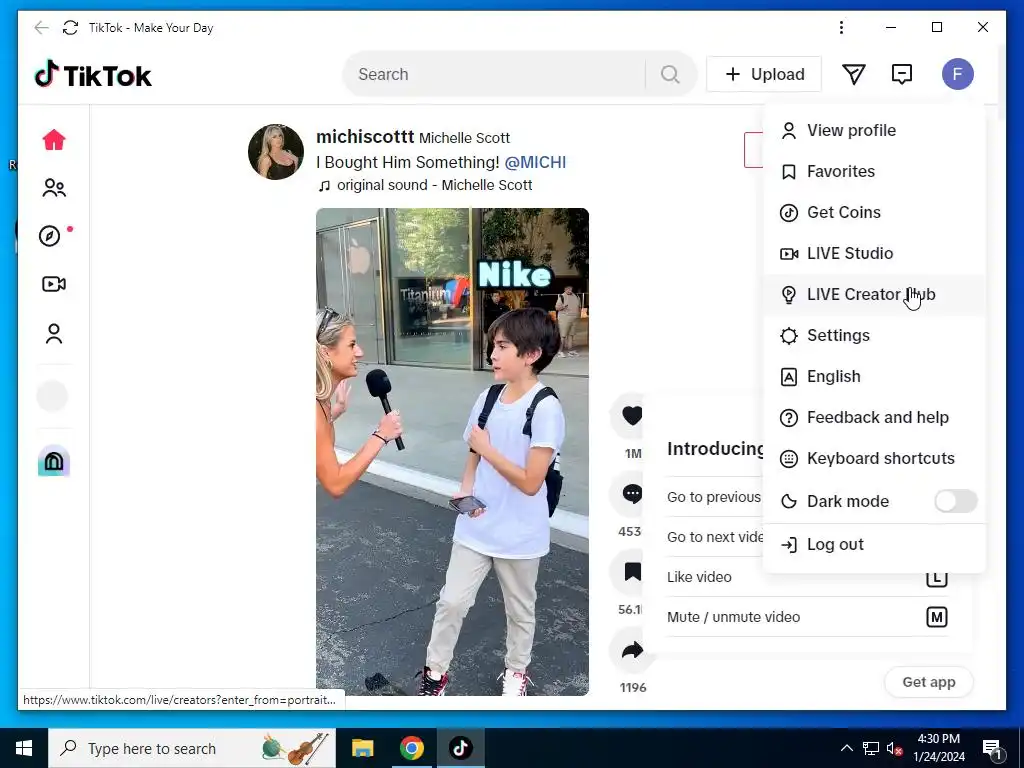Save video with bookmark icon
1024x768 pixels.
[x=632, y=572]
